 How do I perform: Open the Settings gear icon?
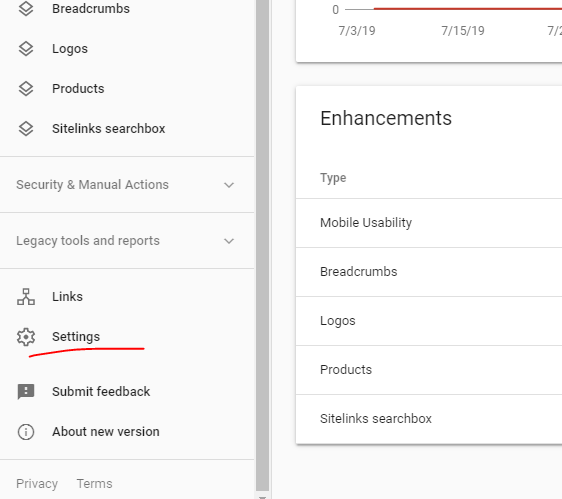[x=26, y=337]
